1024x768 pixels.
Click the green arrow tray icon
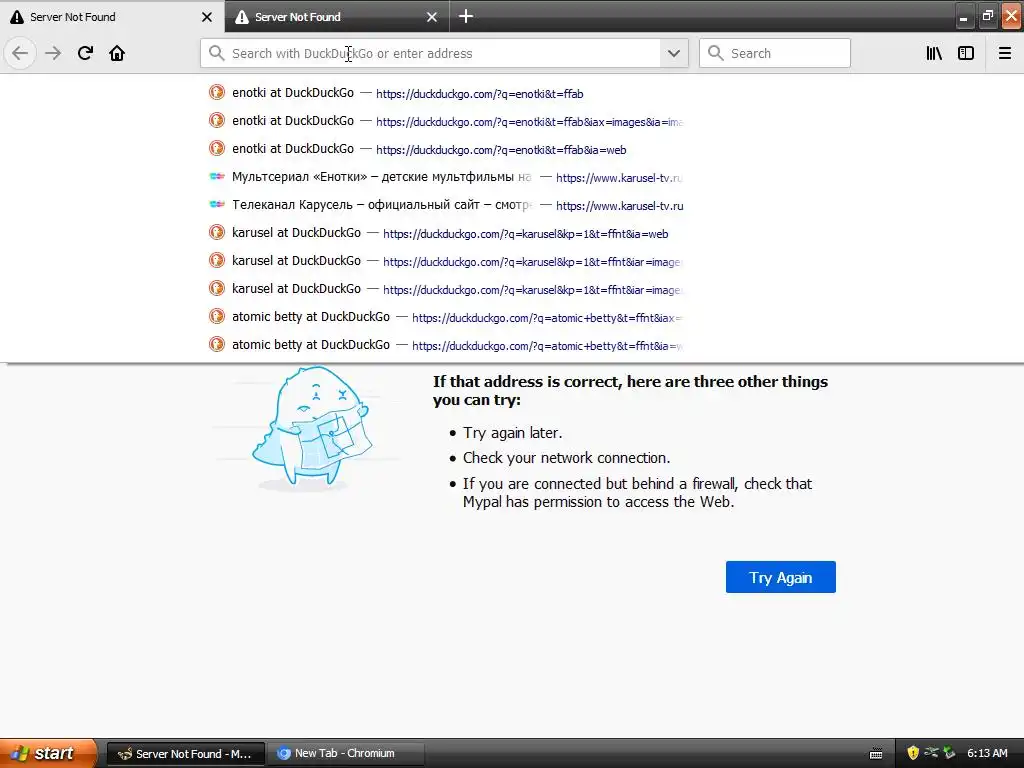point(950,753)
